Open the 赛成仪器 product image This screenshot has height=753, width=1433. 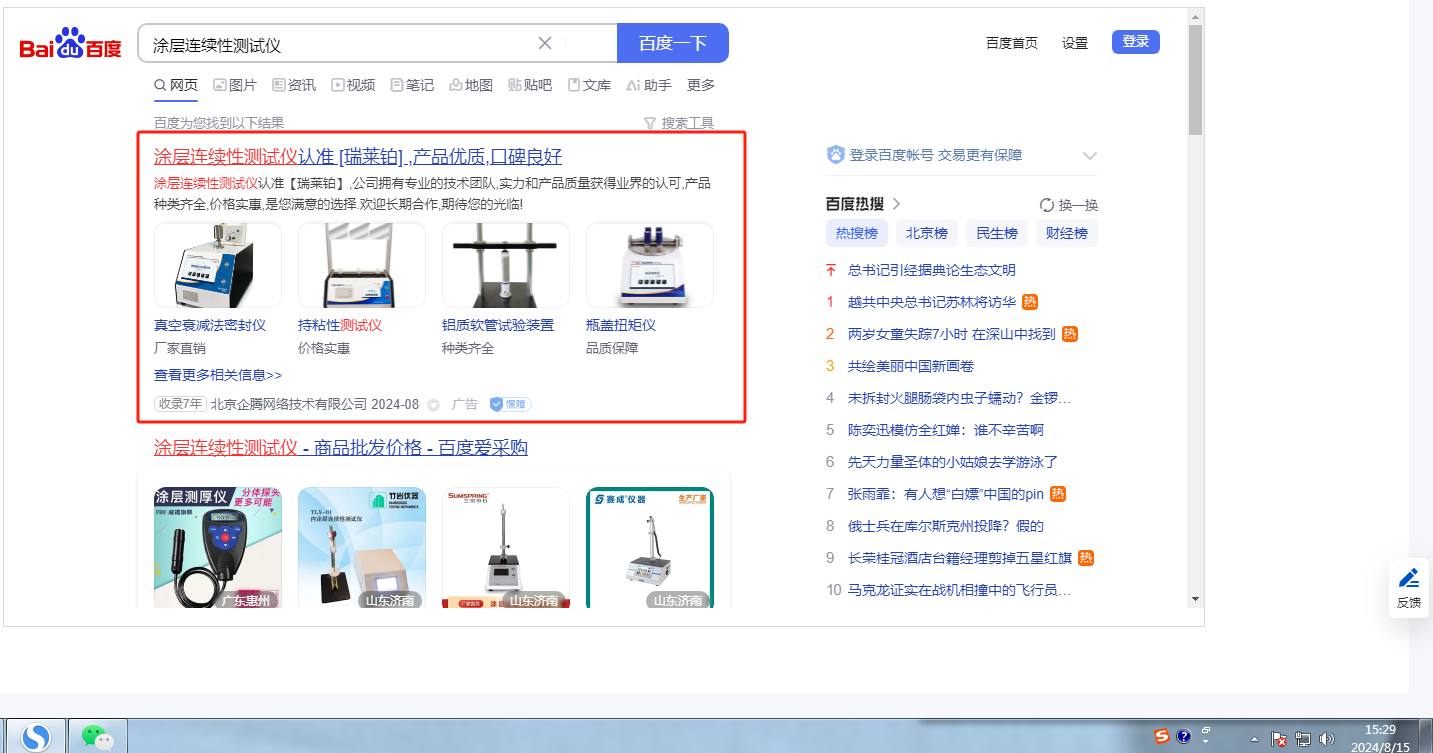[x=650, y=548]
